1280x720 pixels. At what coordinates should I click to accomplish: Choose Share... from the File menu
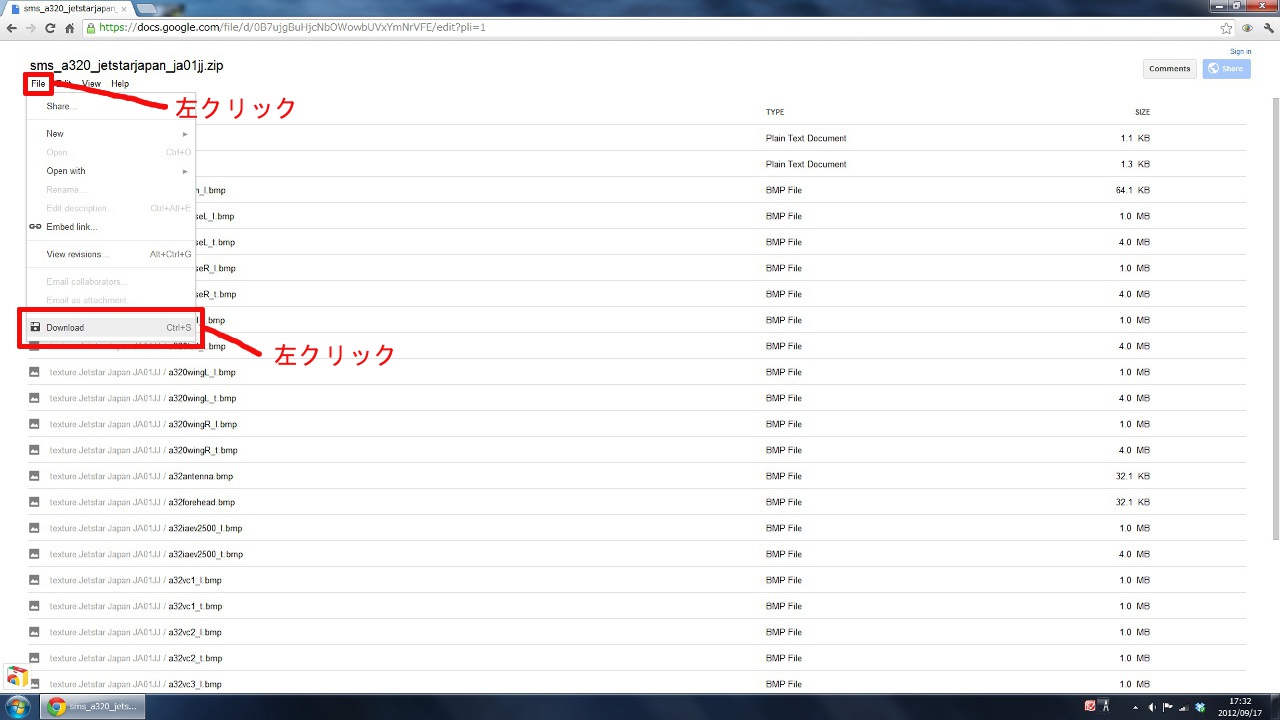coord(111,106)
